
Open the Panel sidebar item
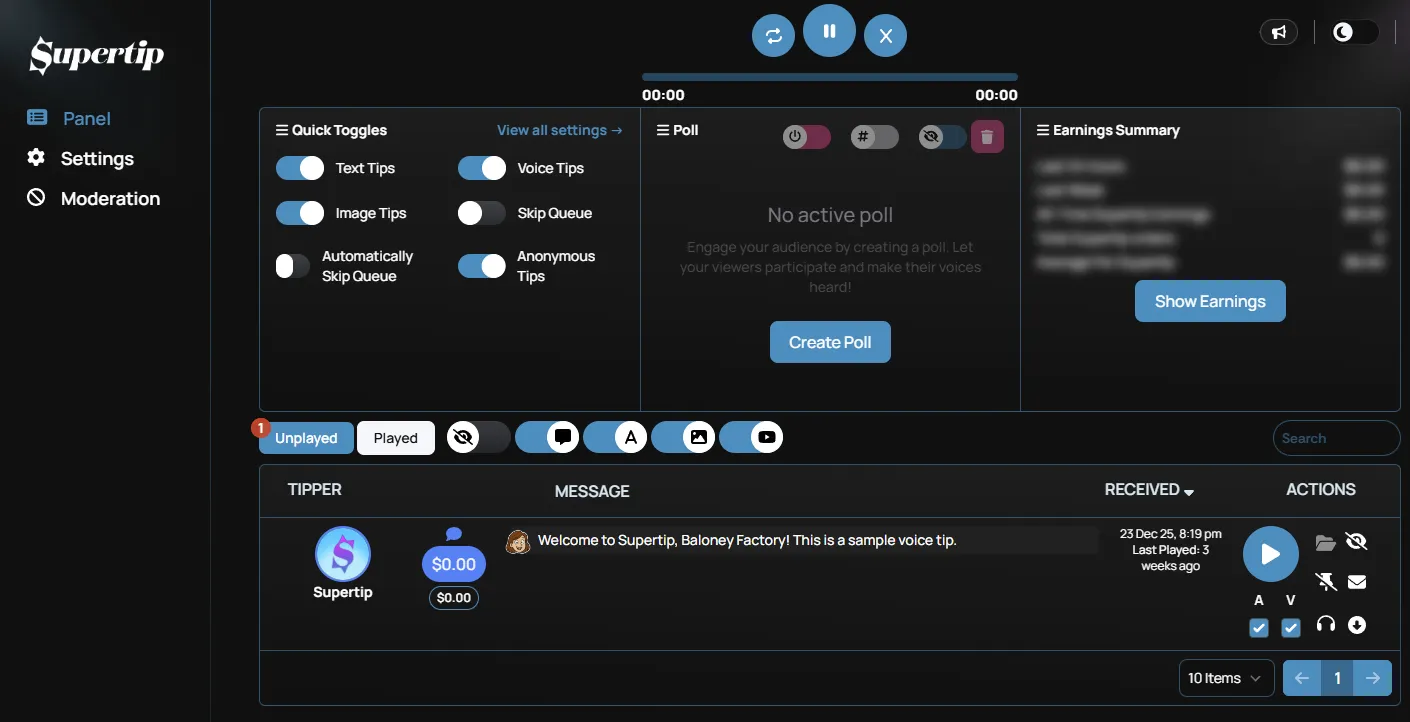(69, 118)
